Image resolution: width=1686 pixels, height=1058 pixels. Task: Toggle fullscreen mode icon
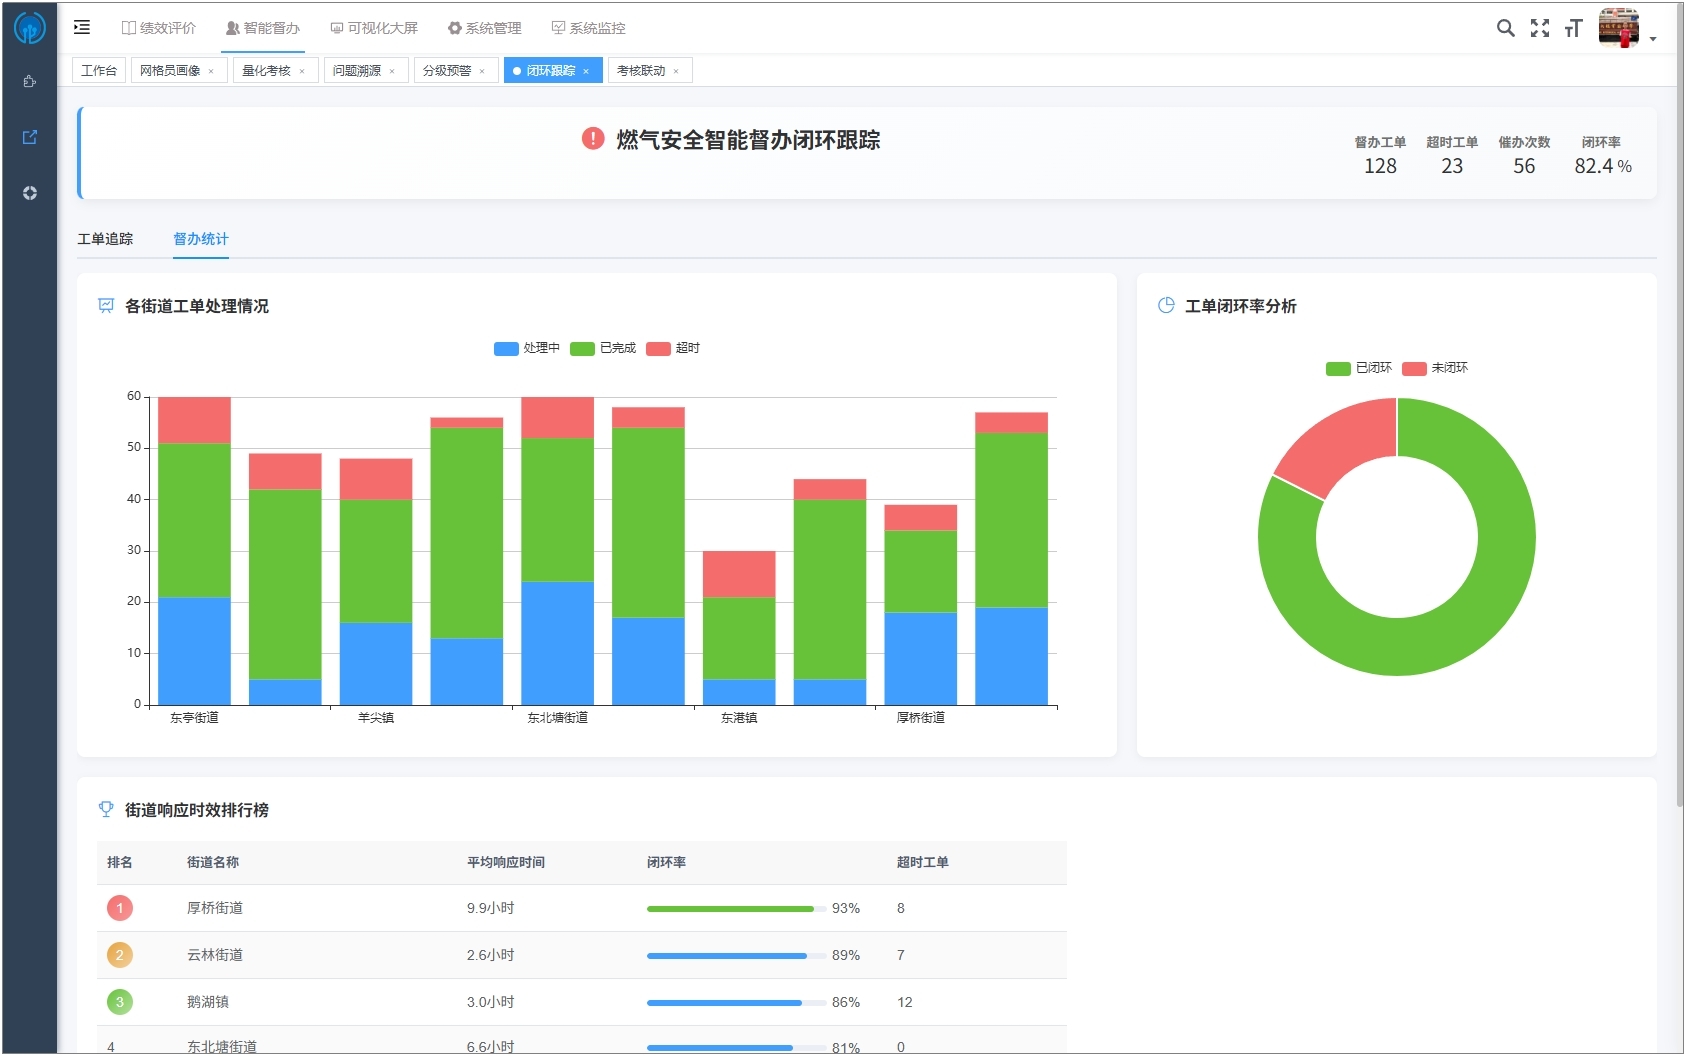coord(1540,28)
